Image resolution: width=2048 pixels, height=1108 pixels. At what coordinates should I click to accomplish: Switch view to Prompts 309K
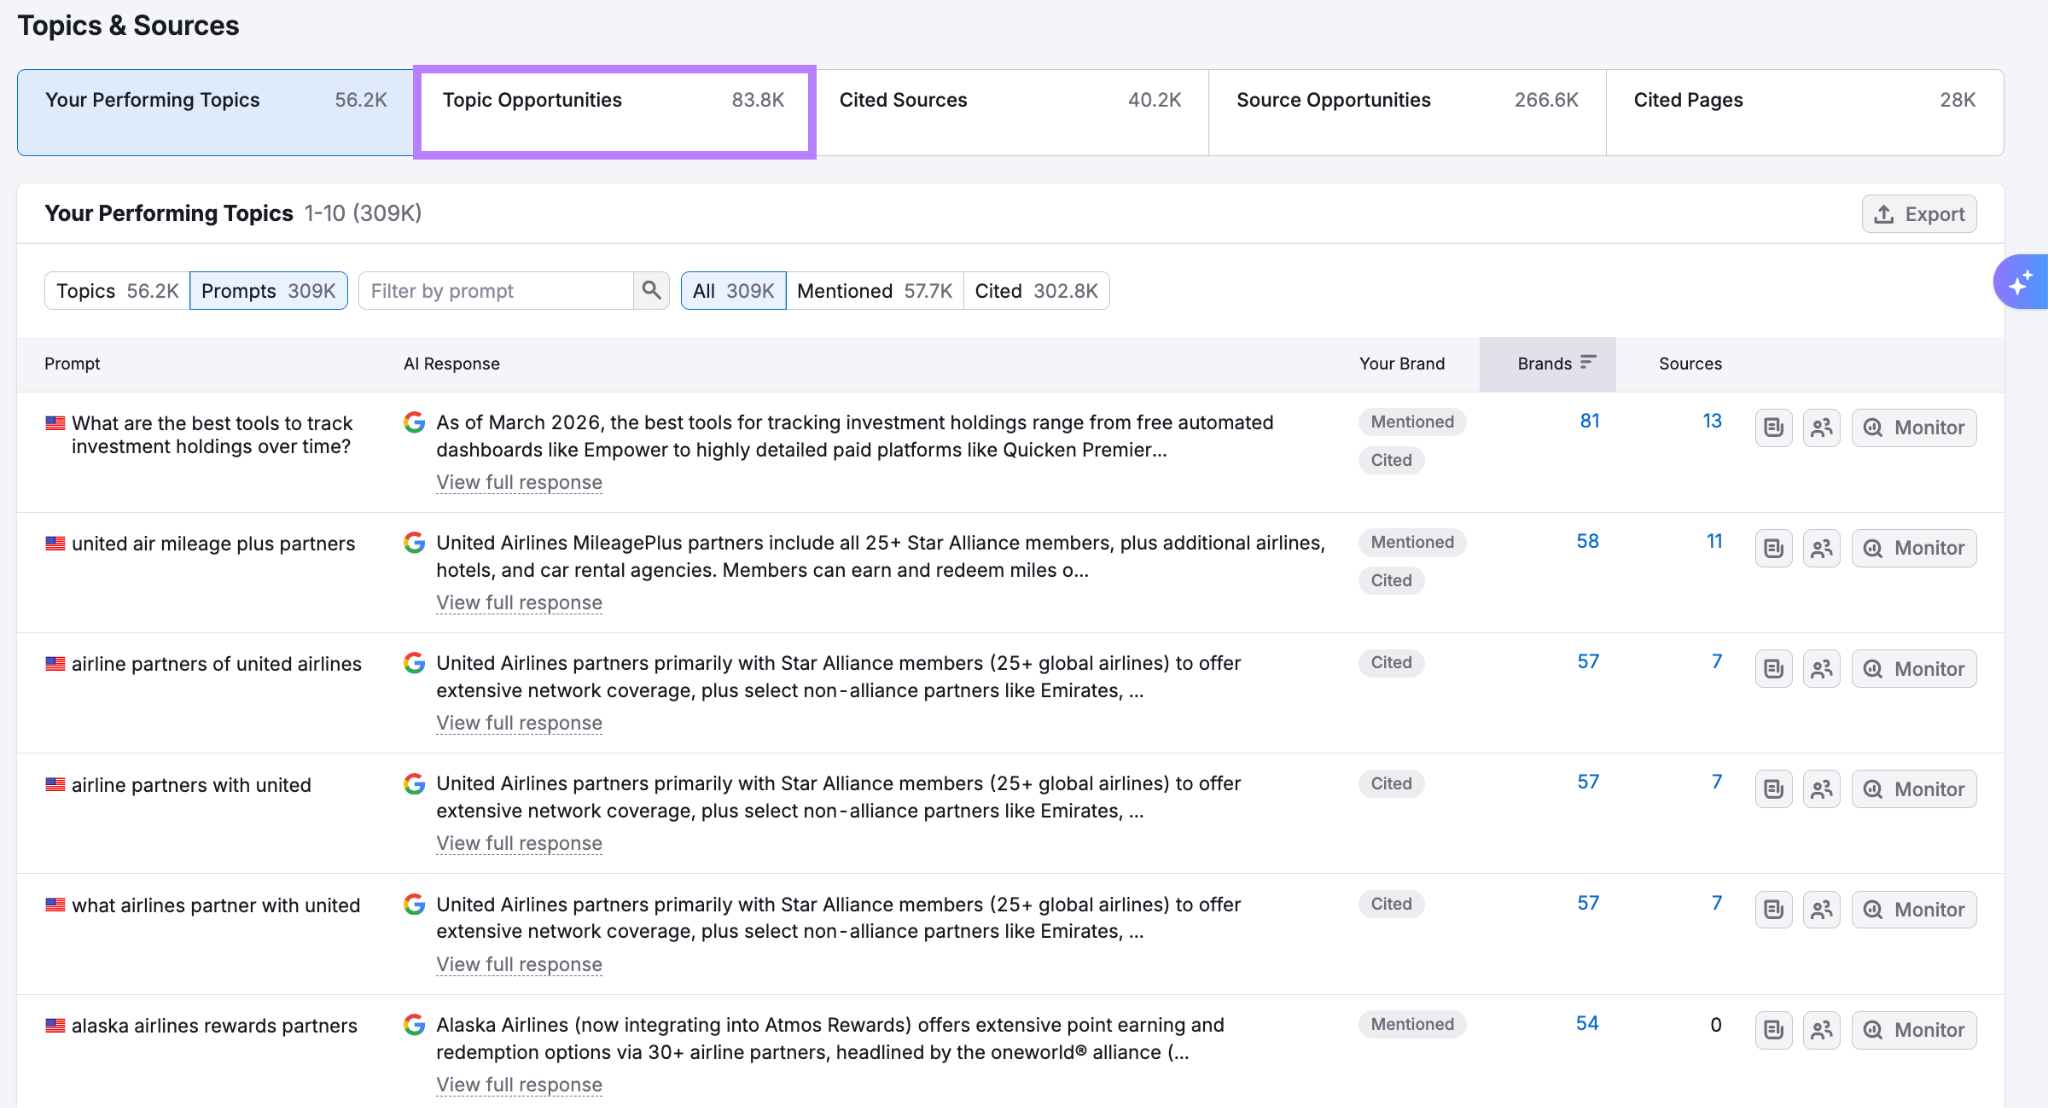[268, 291]
